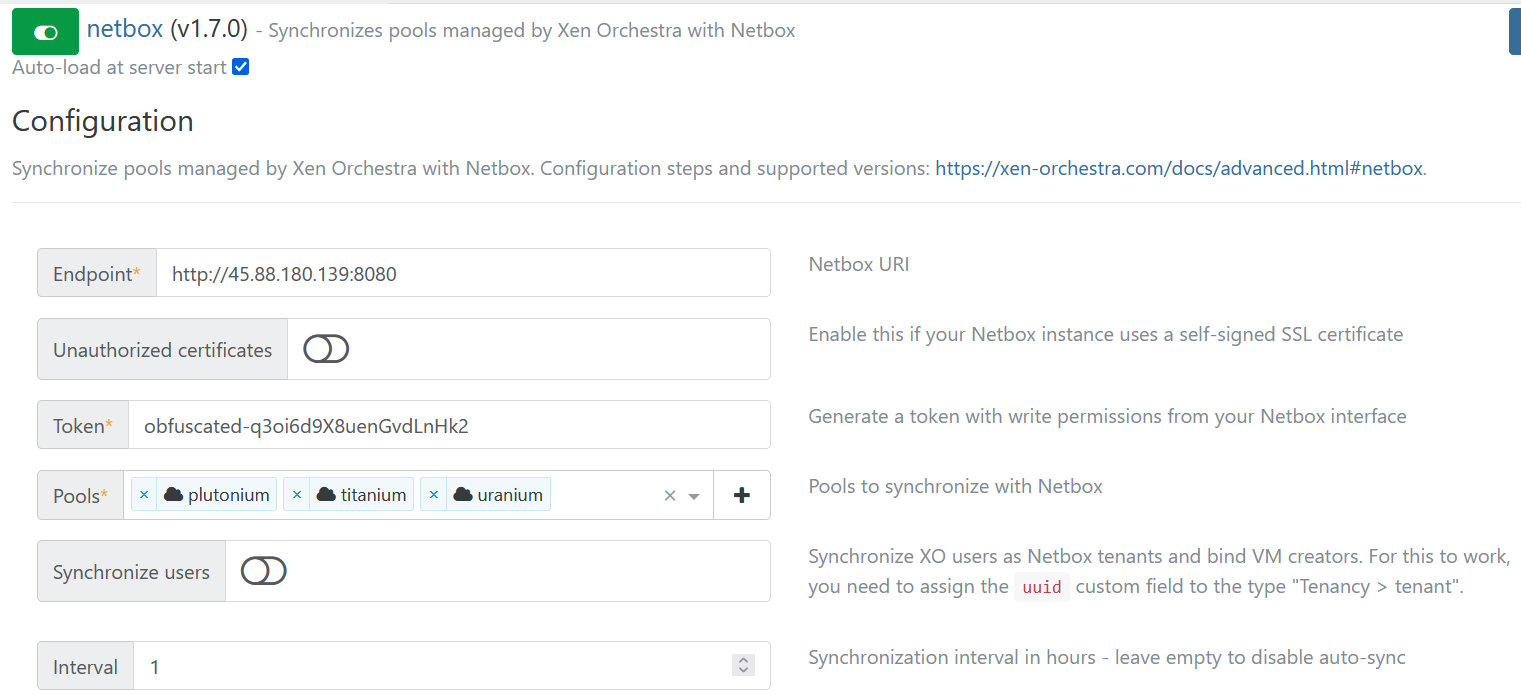Image resolution: width=1521 pixels, height=695 pixels.
Task: Click into the Endpoint URL field
Action: click(x=462, y=273)
